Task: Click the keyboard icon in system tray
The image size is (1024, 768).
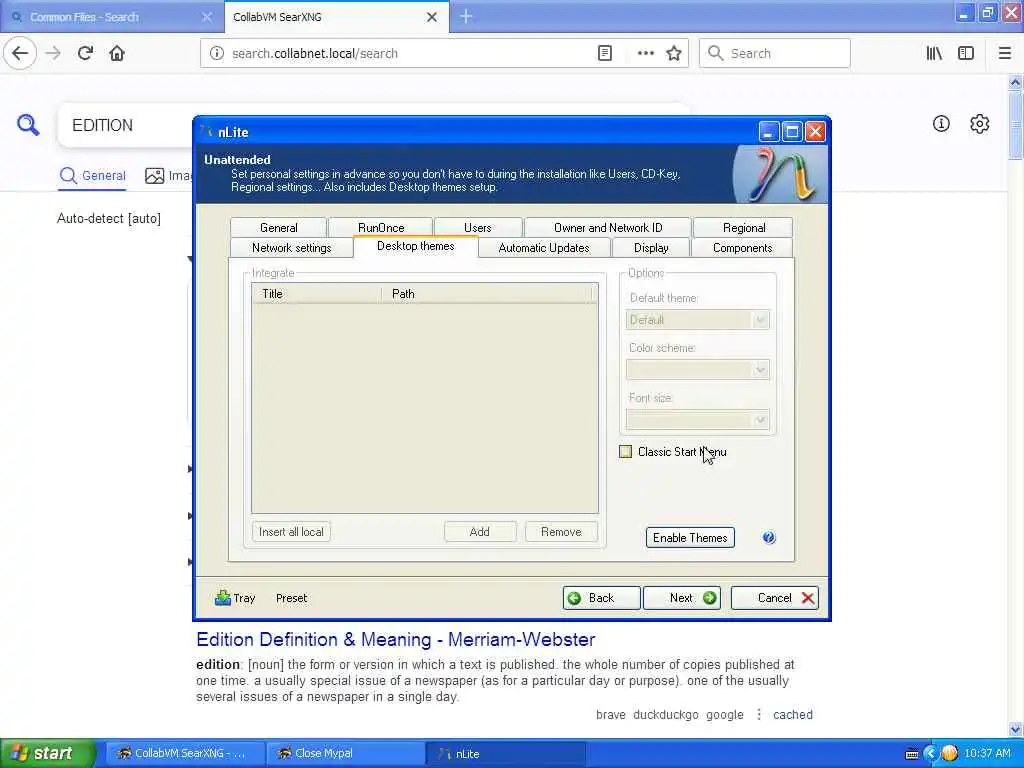Action: 912,754
